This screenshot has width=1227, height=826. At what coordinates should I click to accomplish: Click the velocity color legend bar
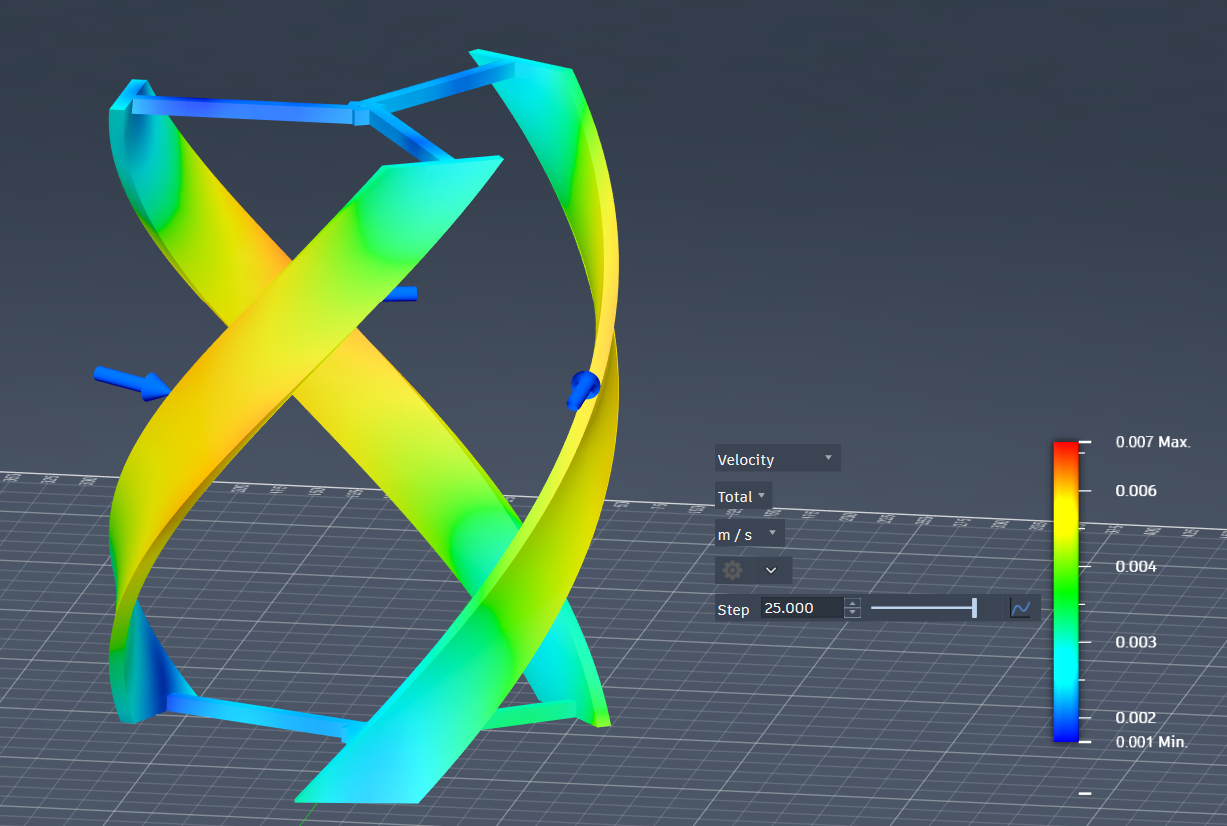tap(1066, 591)
